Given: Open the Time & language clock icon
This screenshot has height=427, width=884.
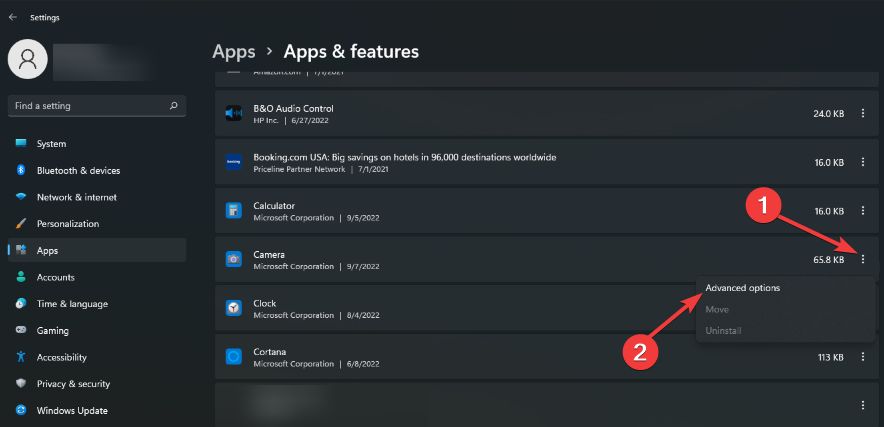Looking at the screenshot, I should tap(21, 303).
